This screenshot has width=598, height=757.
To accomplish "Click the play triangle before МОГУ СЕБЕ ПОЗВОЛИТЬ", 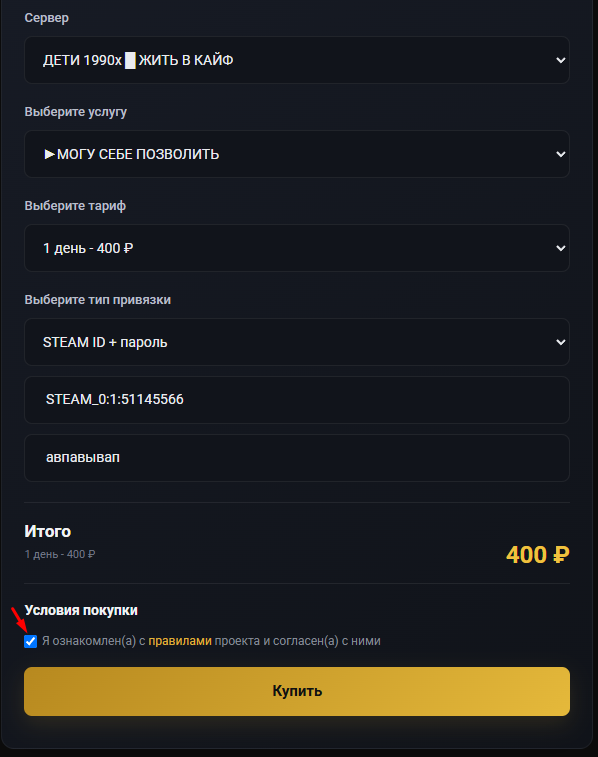I will [49, 154].
